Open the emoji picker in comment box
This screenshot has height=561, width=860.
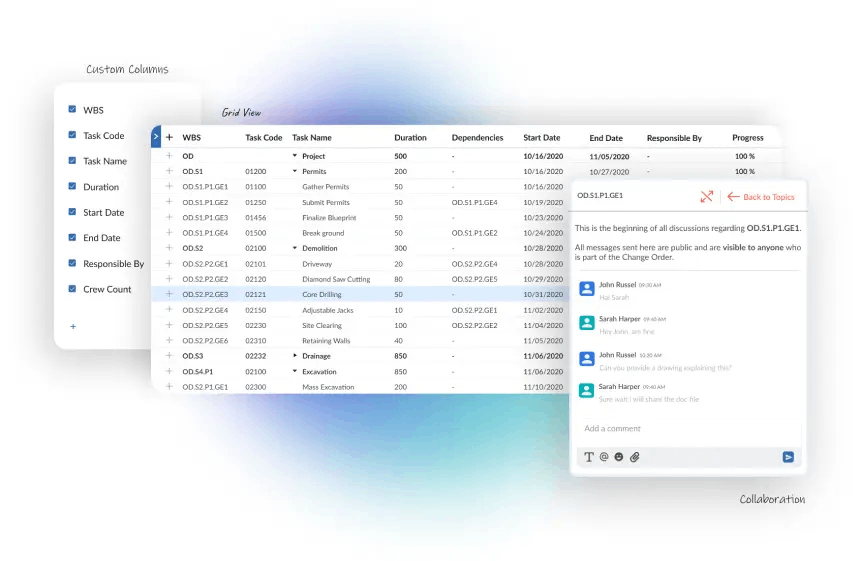pos(619,457)
